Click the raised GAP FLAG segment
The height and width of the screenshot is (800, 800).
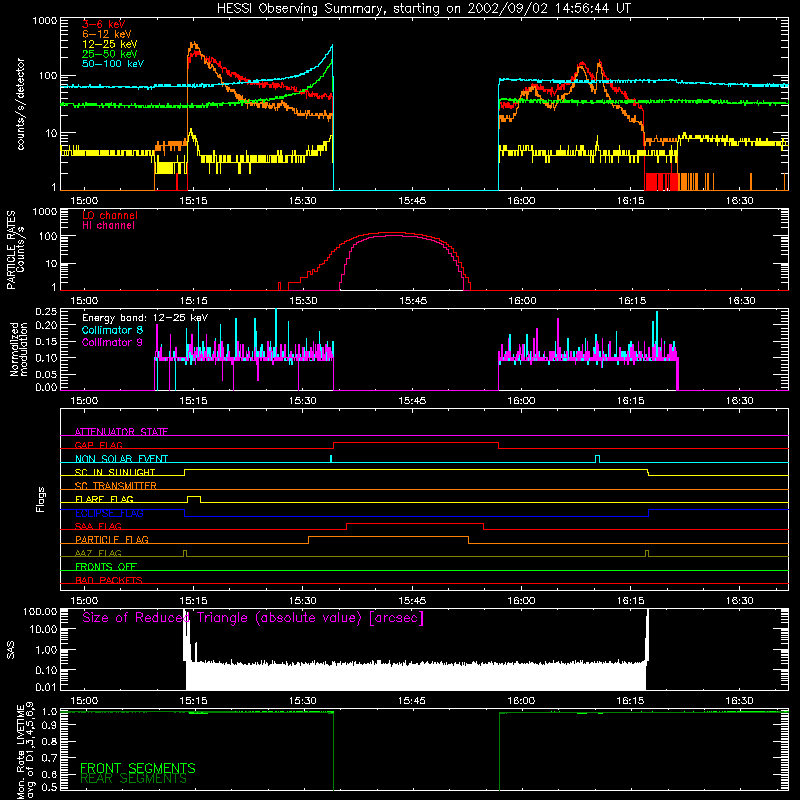(415, 443)
